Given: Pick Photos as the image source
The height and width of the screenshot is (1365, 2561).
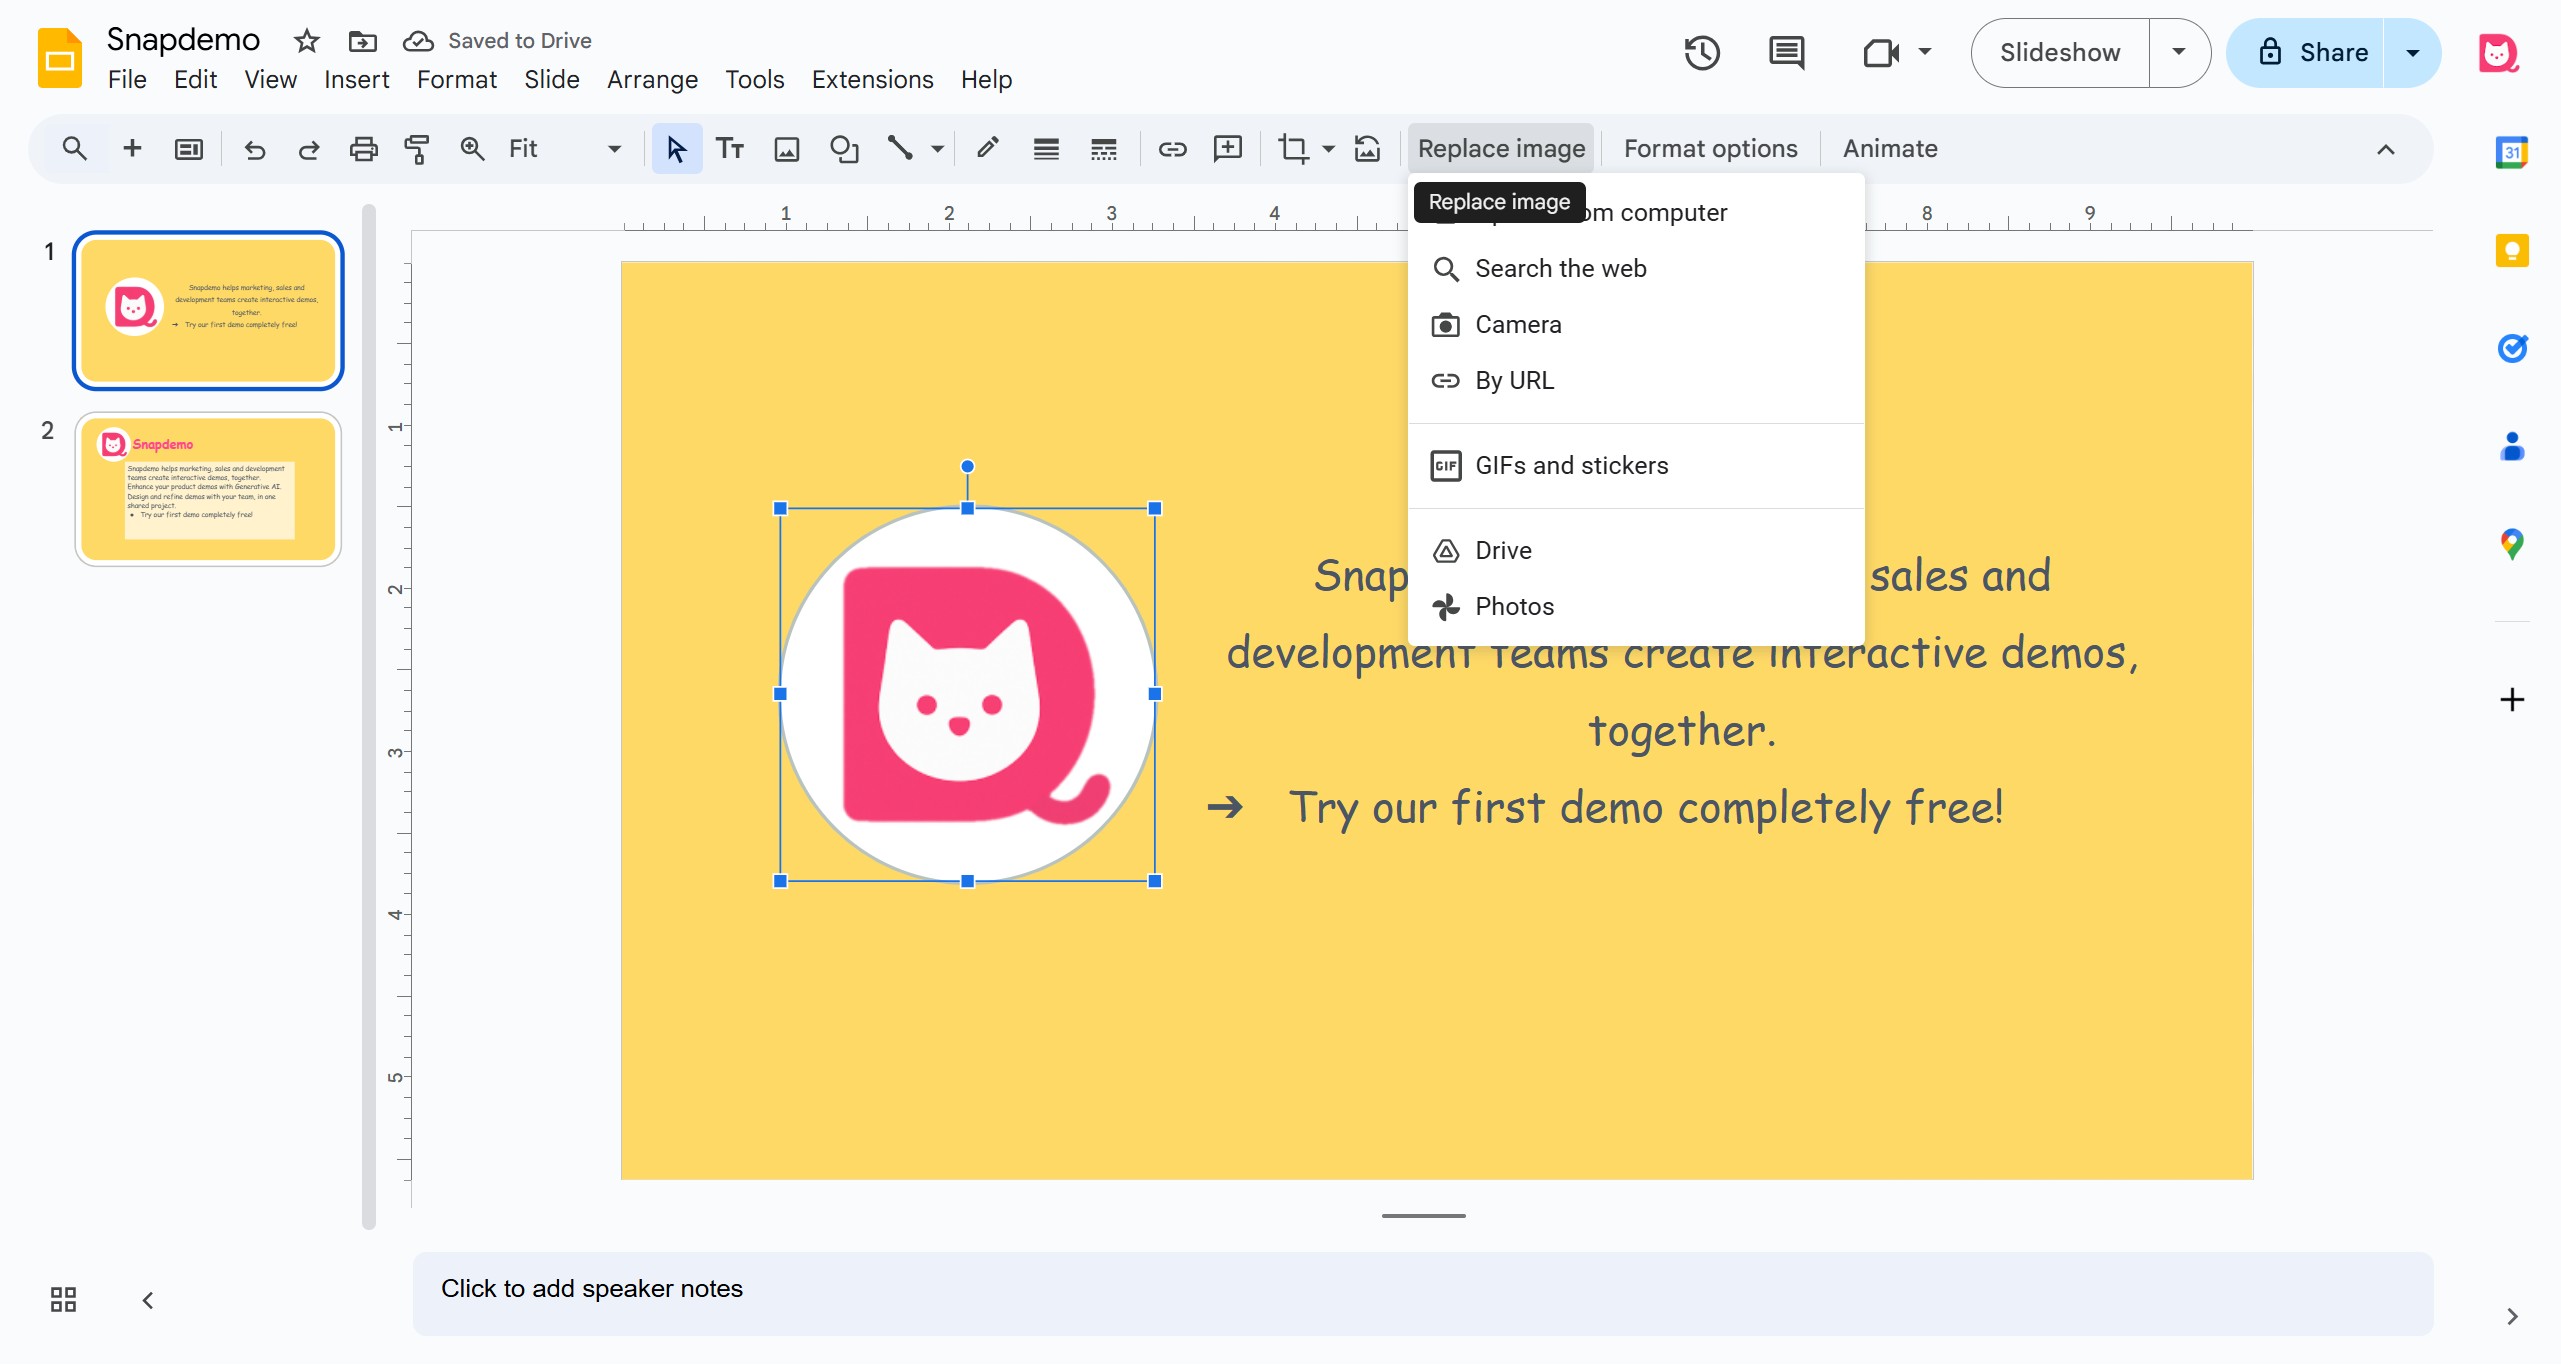Looking at the screenshot, I should (1635, 607).
